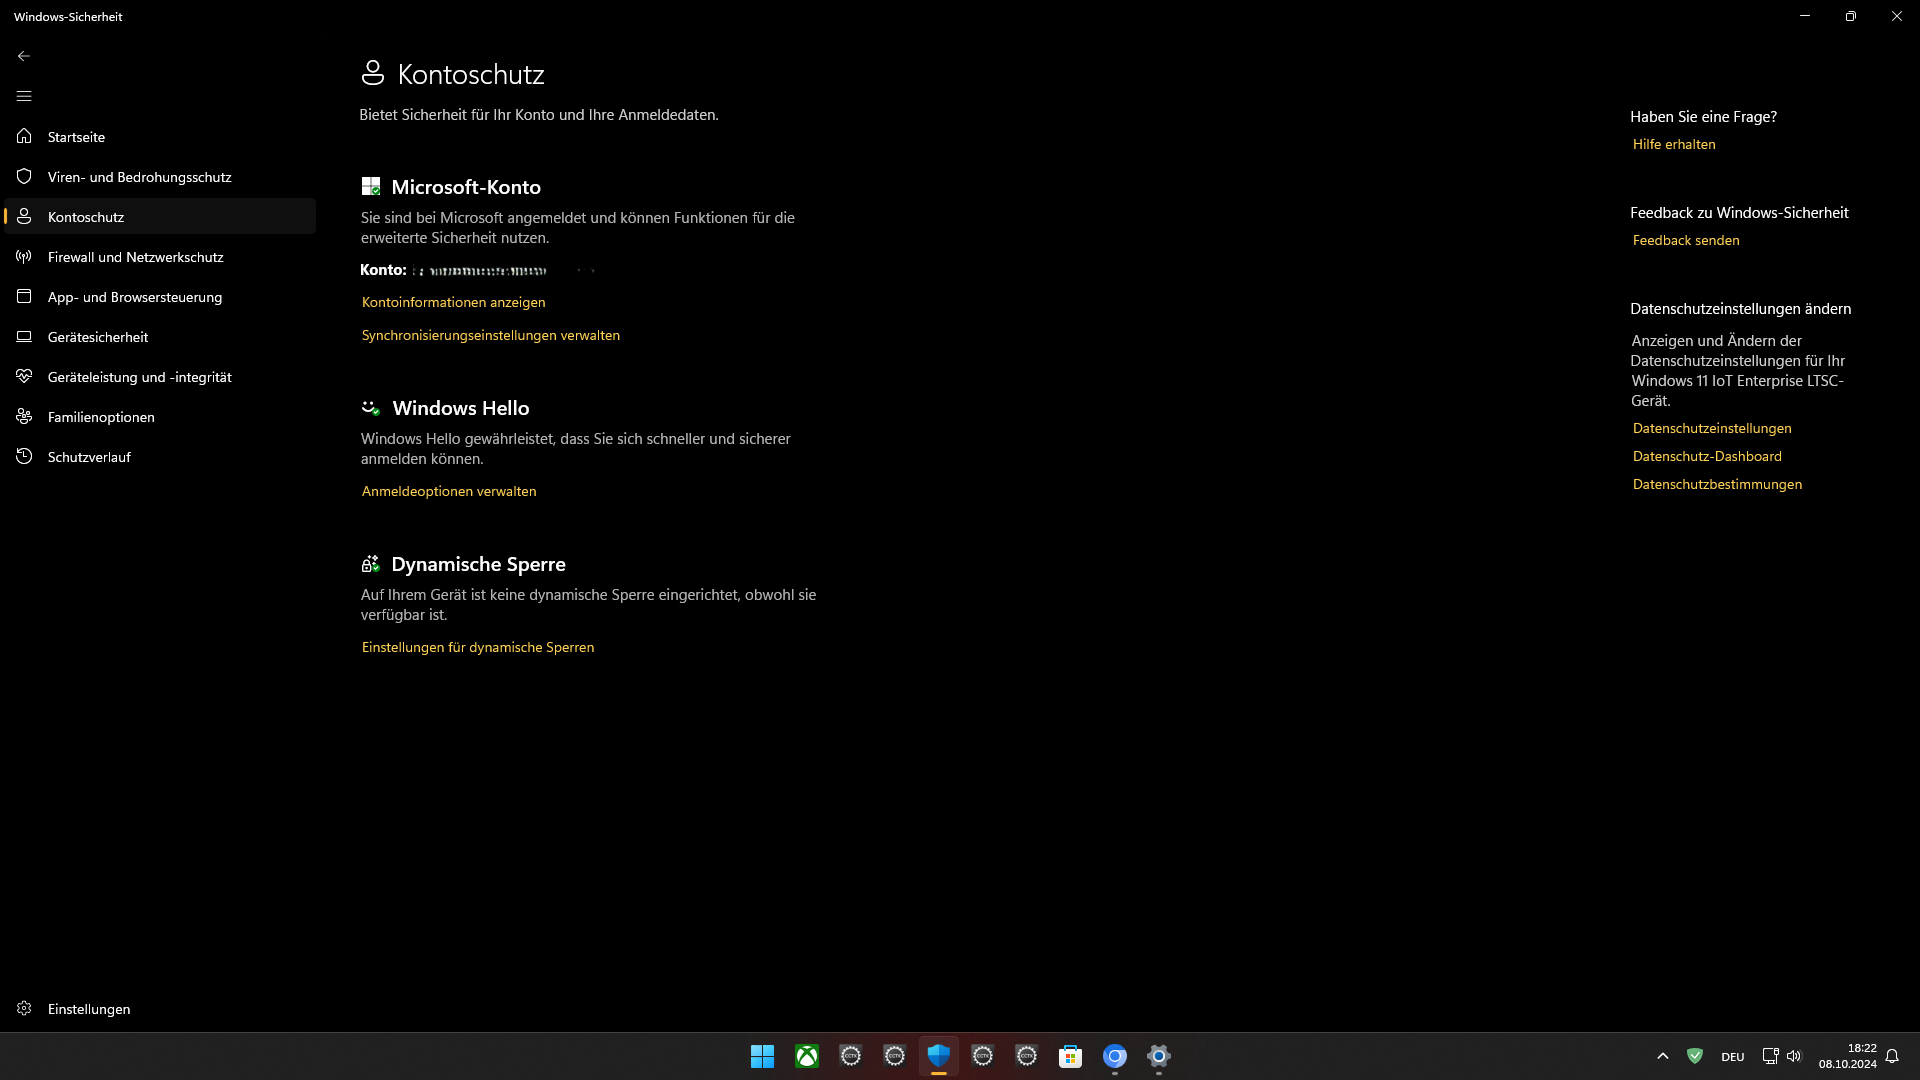Click Feedback senden link
The image size is (1920, 1080).
click(1685, 240)
